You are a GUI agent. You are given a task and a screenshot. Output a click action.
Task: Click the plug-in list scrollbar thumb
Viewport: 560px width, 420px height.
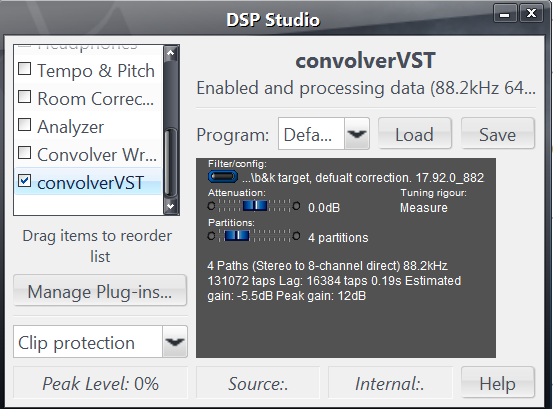pos(171,162)
